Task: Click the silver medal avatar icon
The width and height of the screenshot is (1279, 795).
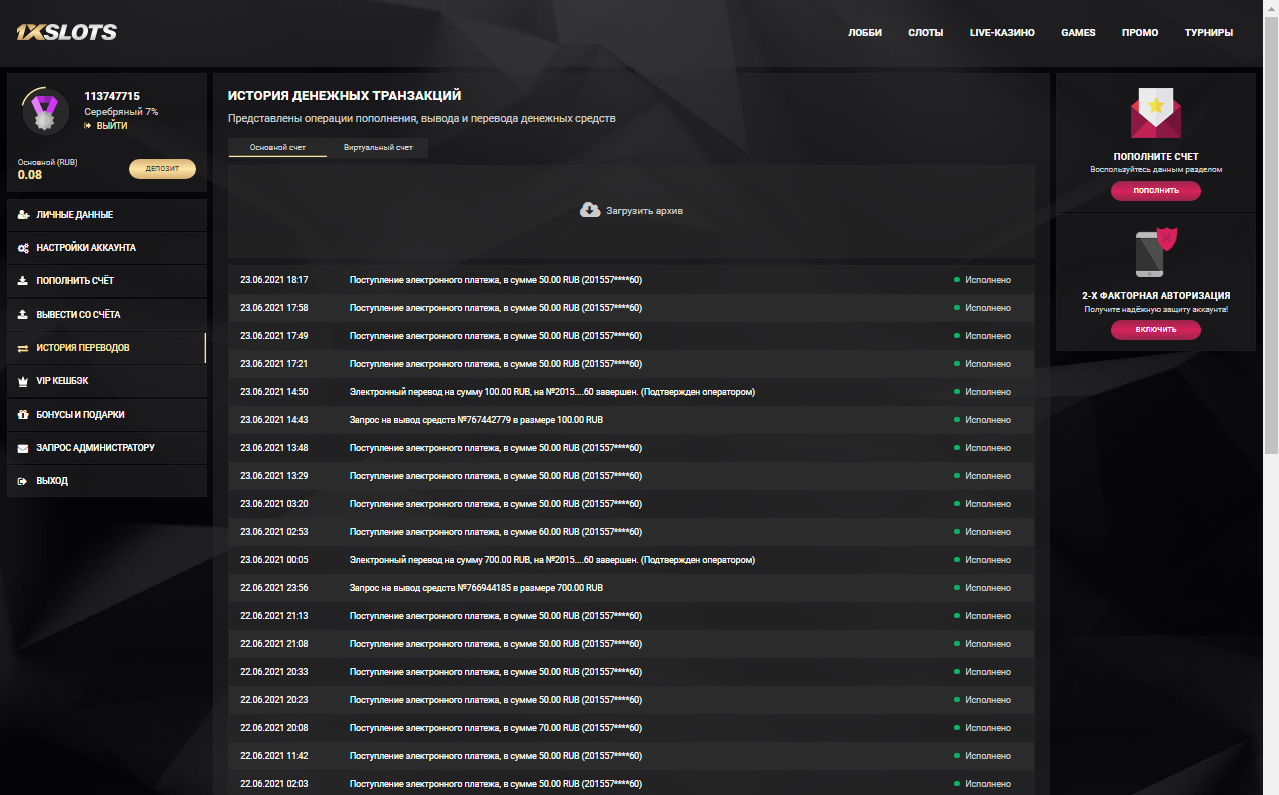Action: [x=45, y=112]
